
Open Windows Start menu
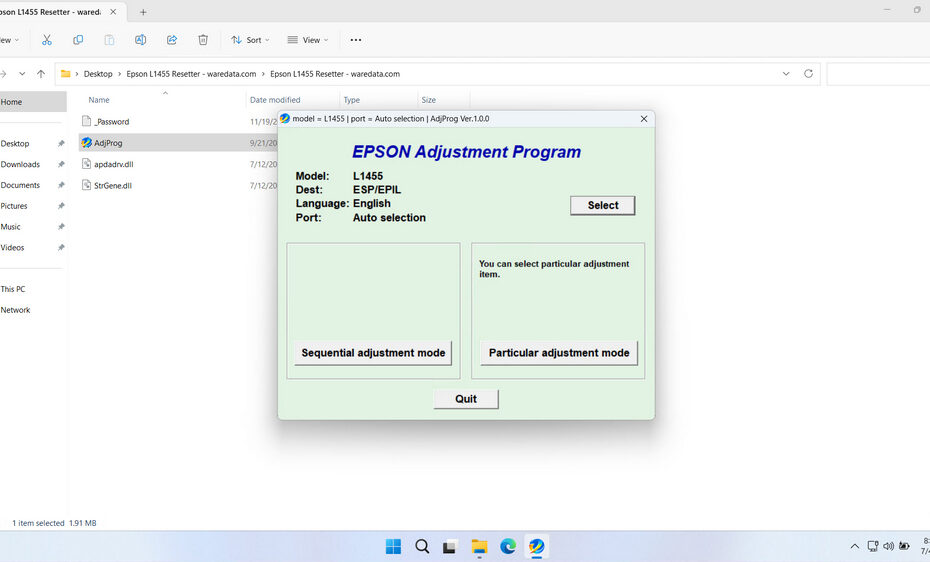tap(393, 546)
